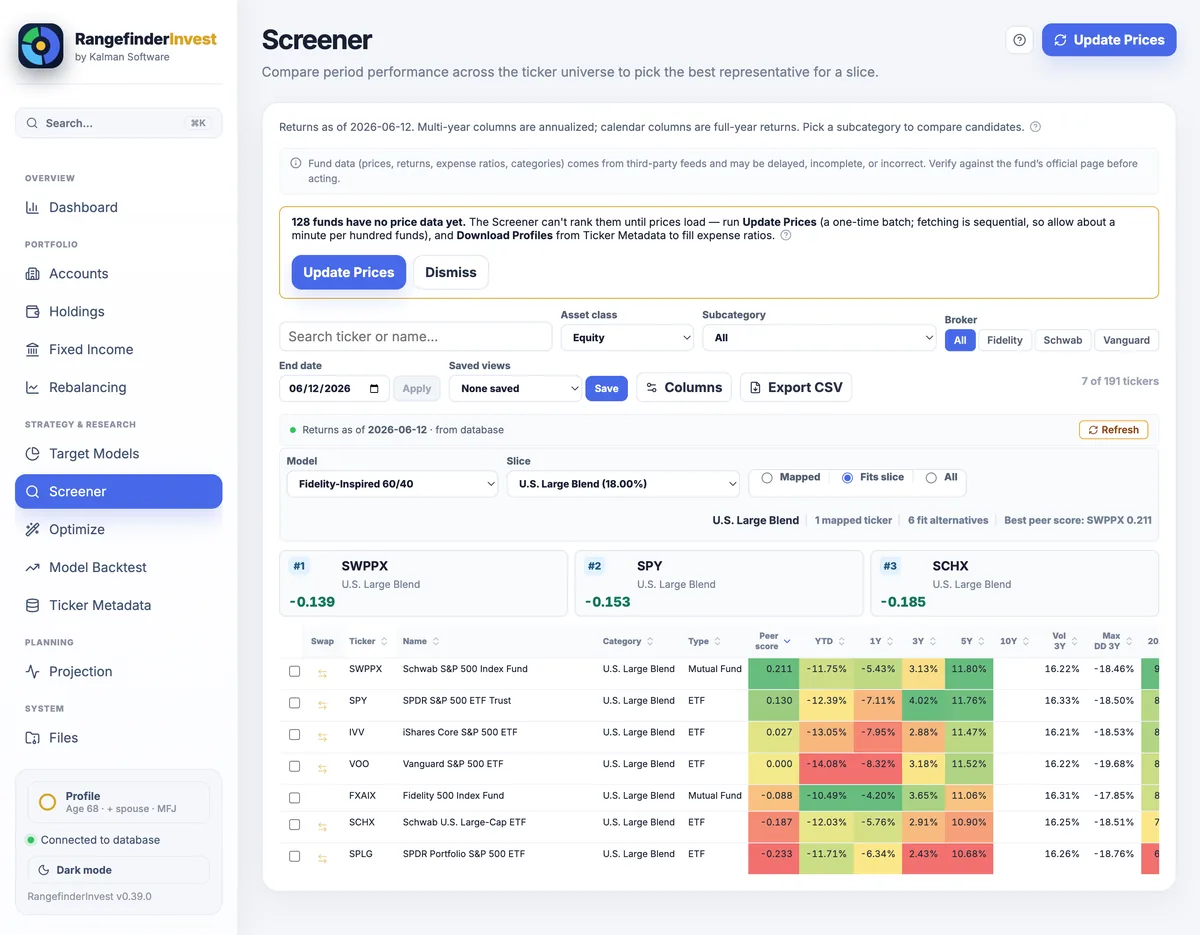
Task: Open Model Backtest page
Action: point(118,567)
